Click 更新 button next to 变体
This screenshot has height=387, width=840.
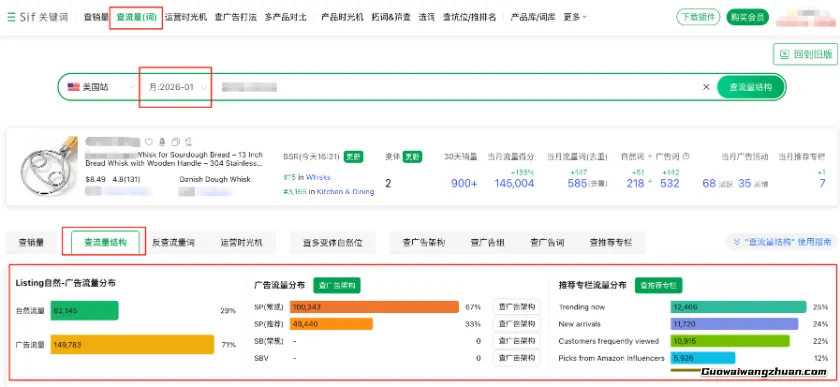click(x=412, y=157)
